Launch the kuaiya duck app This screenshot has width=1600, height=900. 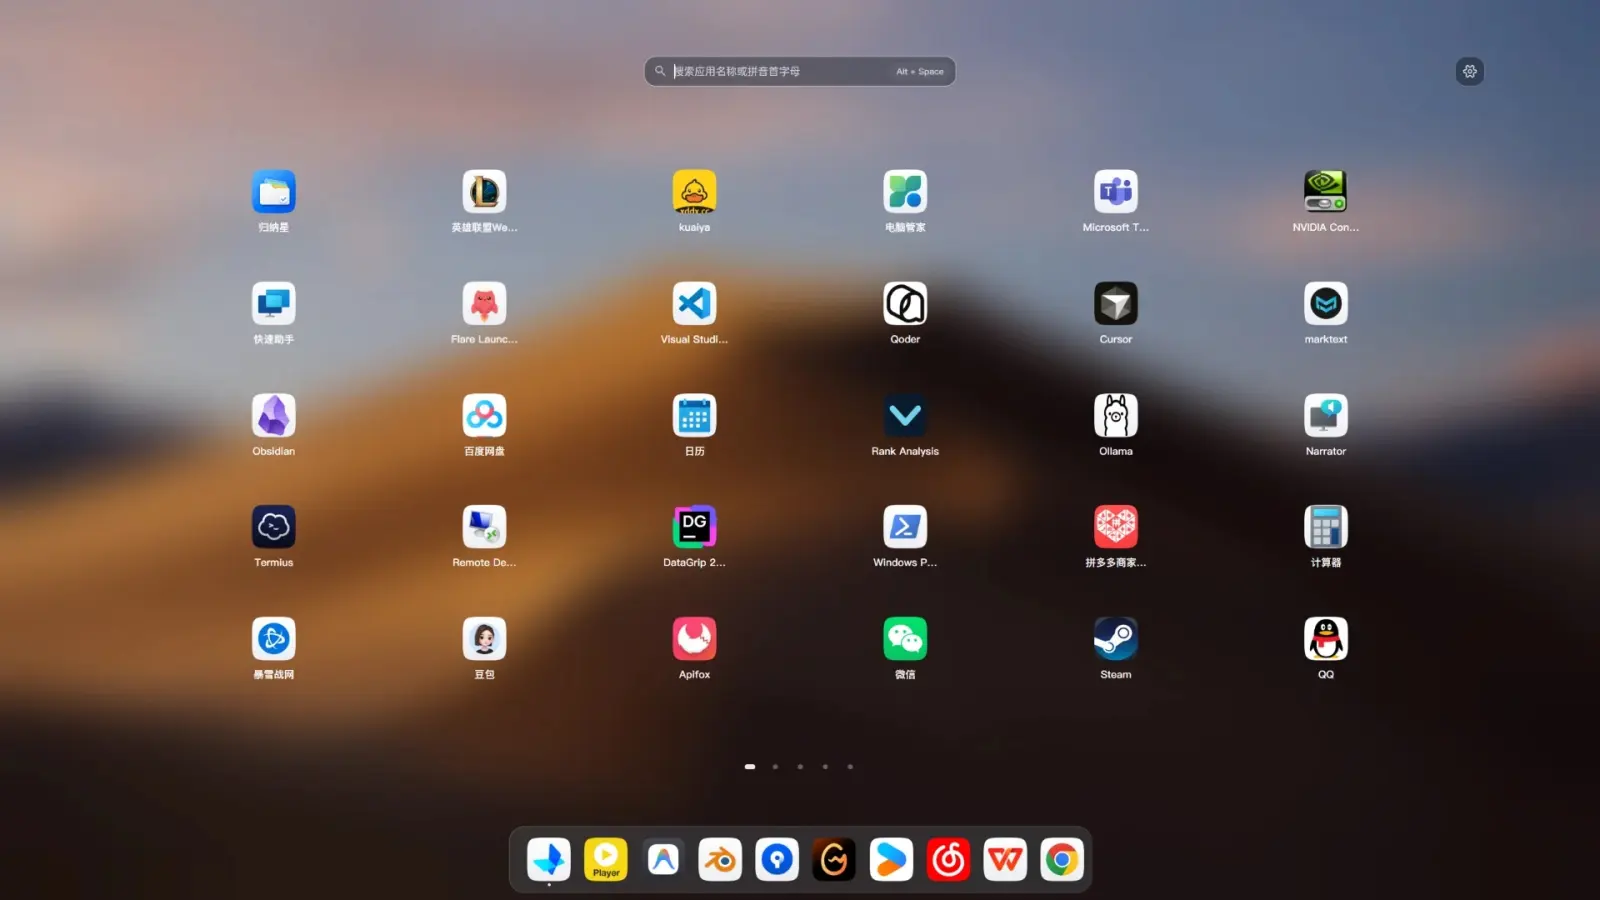point(694,192)
